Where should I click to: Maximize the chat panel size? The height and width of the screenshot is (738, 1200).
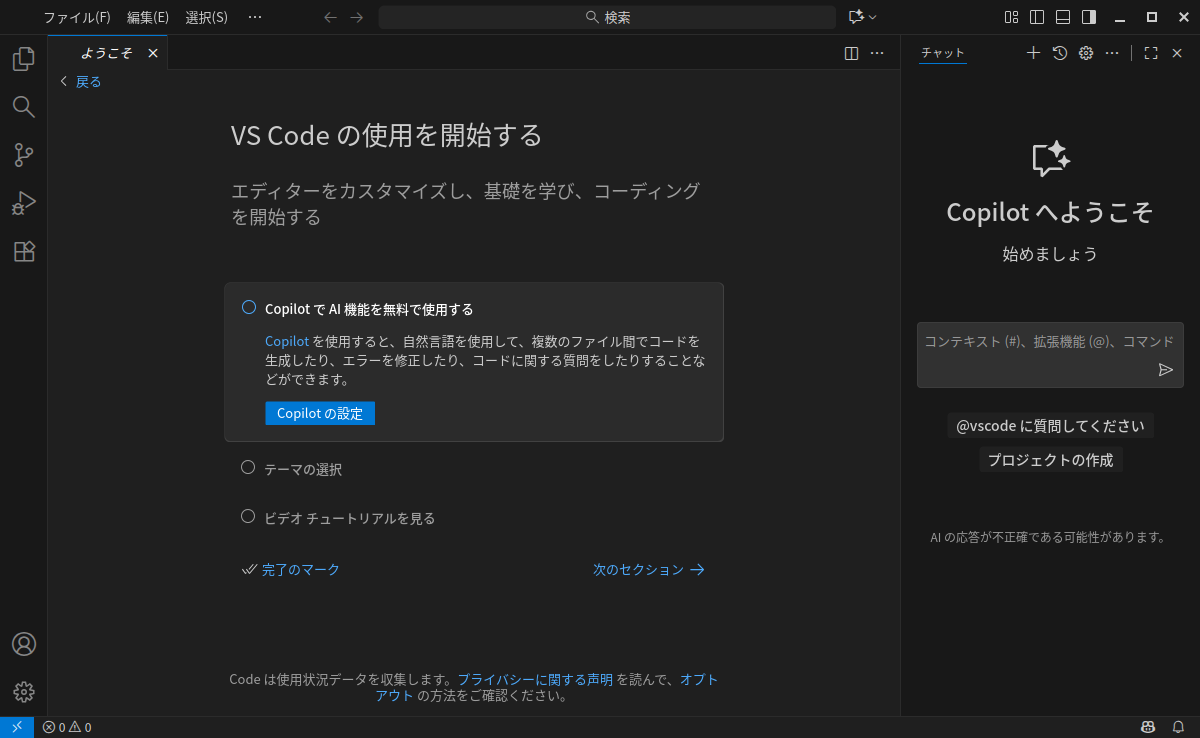1151,53
